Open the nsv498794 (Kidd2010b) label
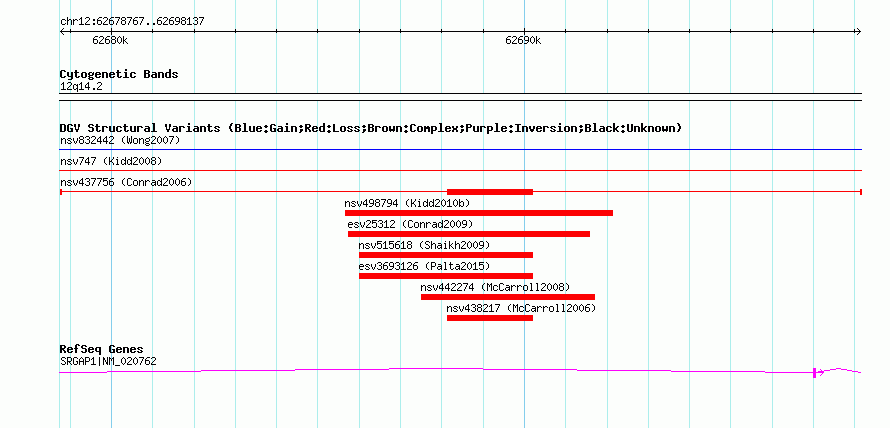The image size is (890, 428). [x=407, y=203]
